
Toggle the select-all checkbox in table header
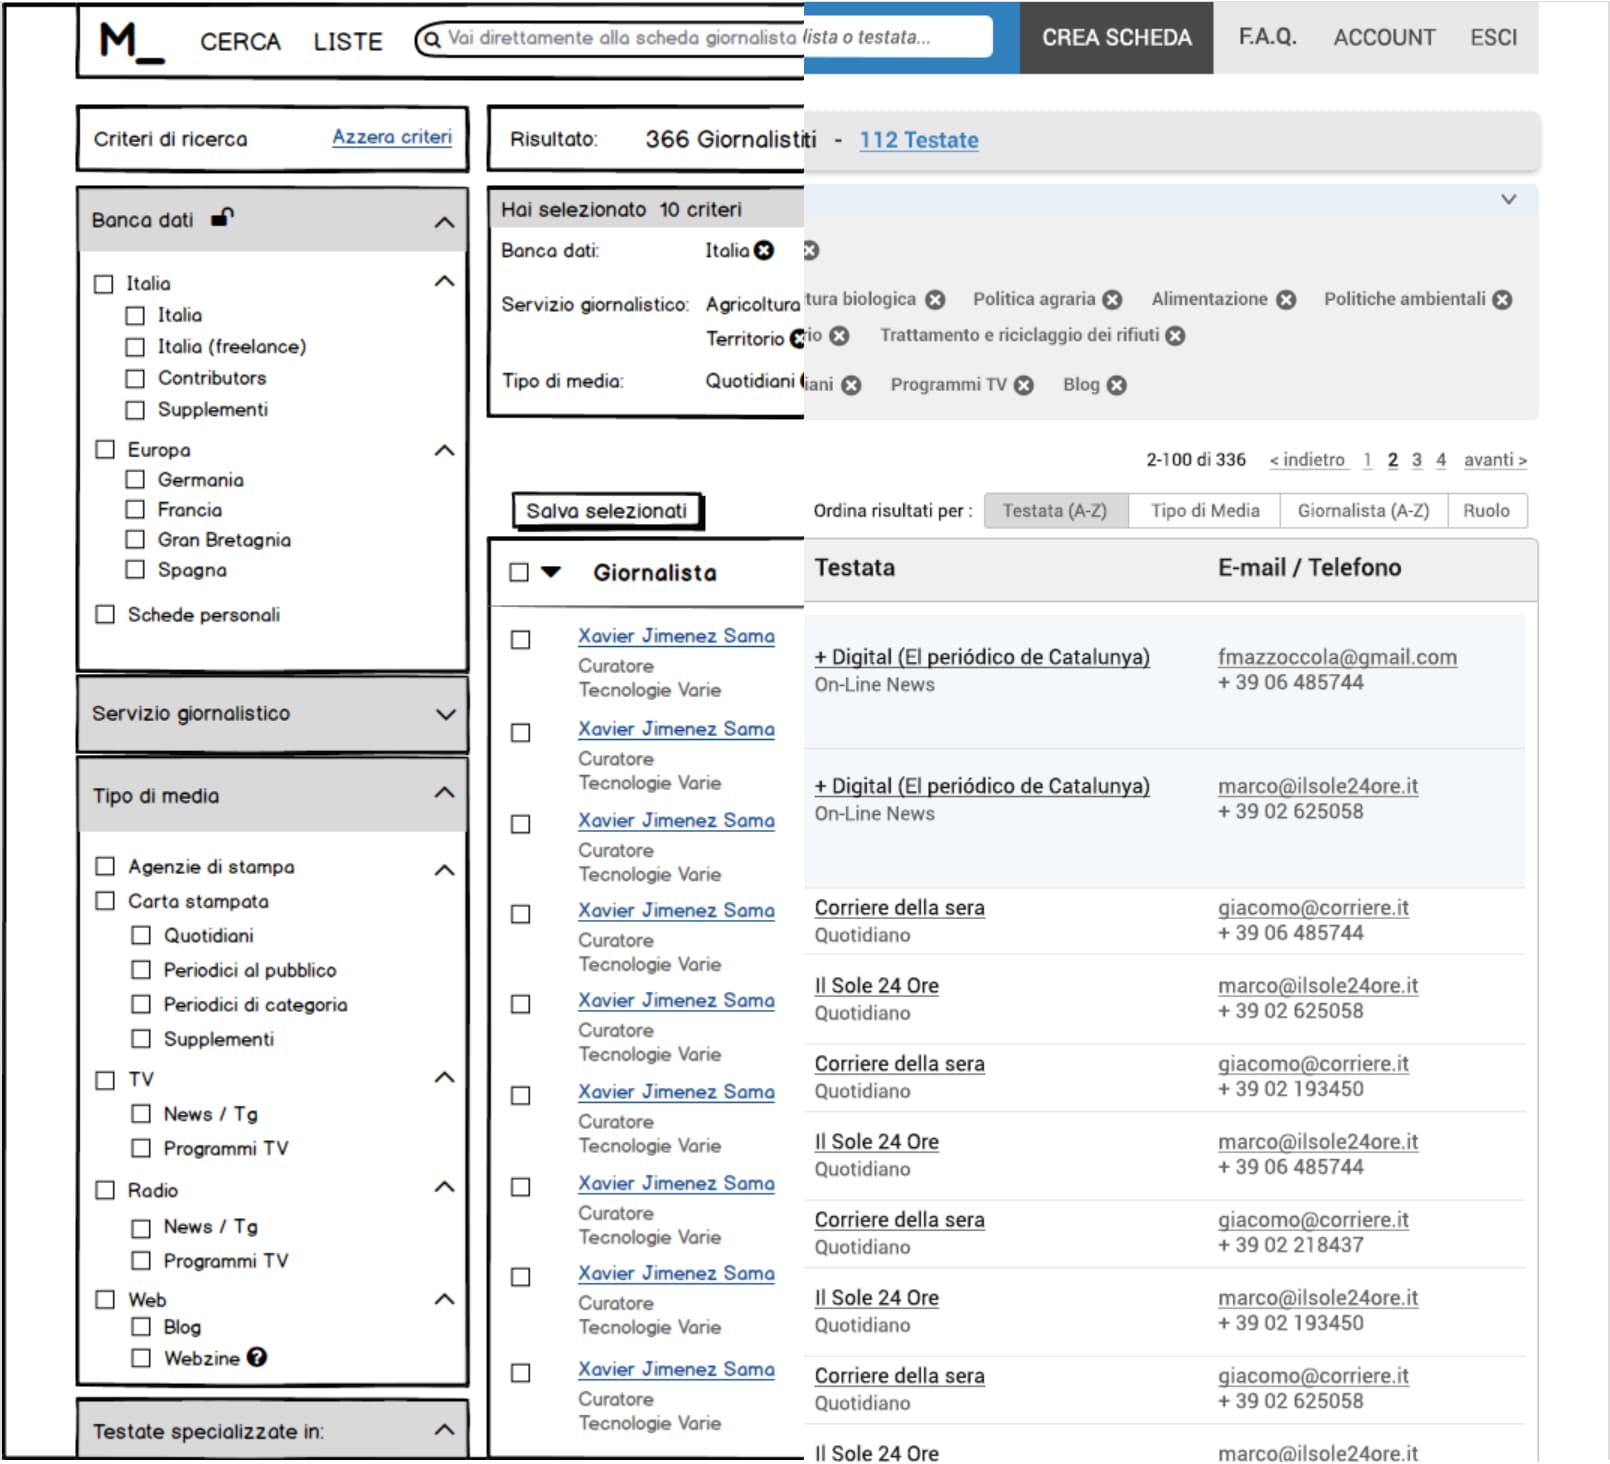click(x=519, y=572)
